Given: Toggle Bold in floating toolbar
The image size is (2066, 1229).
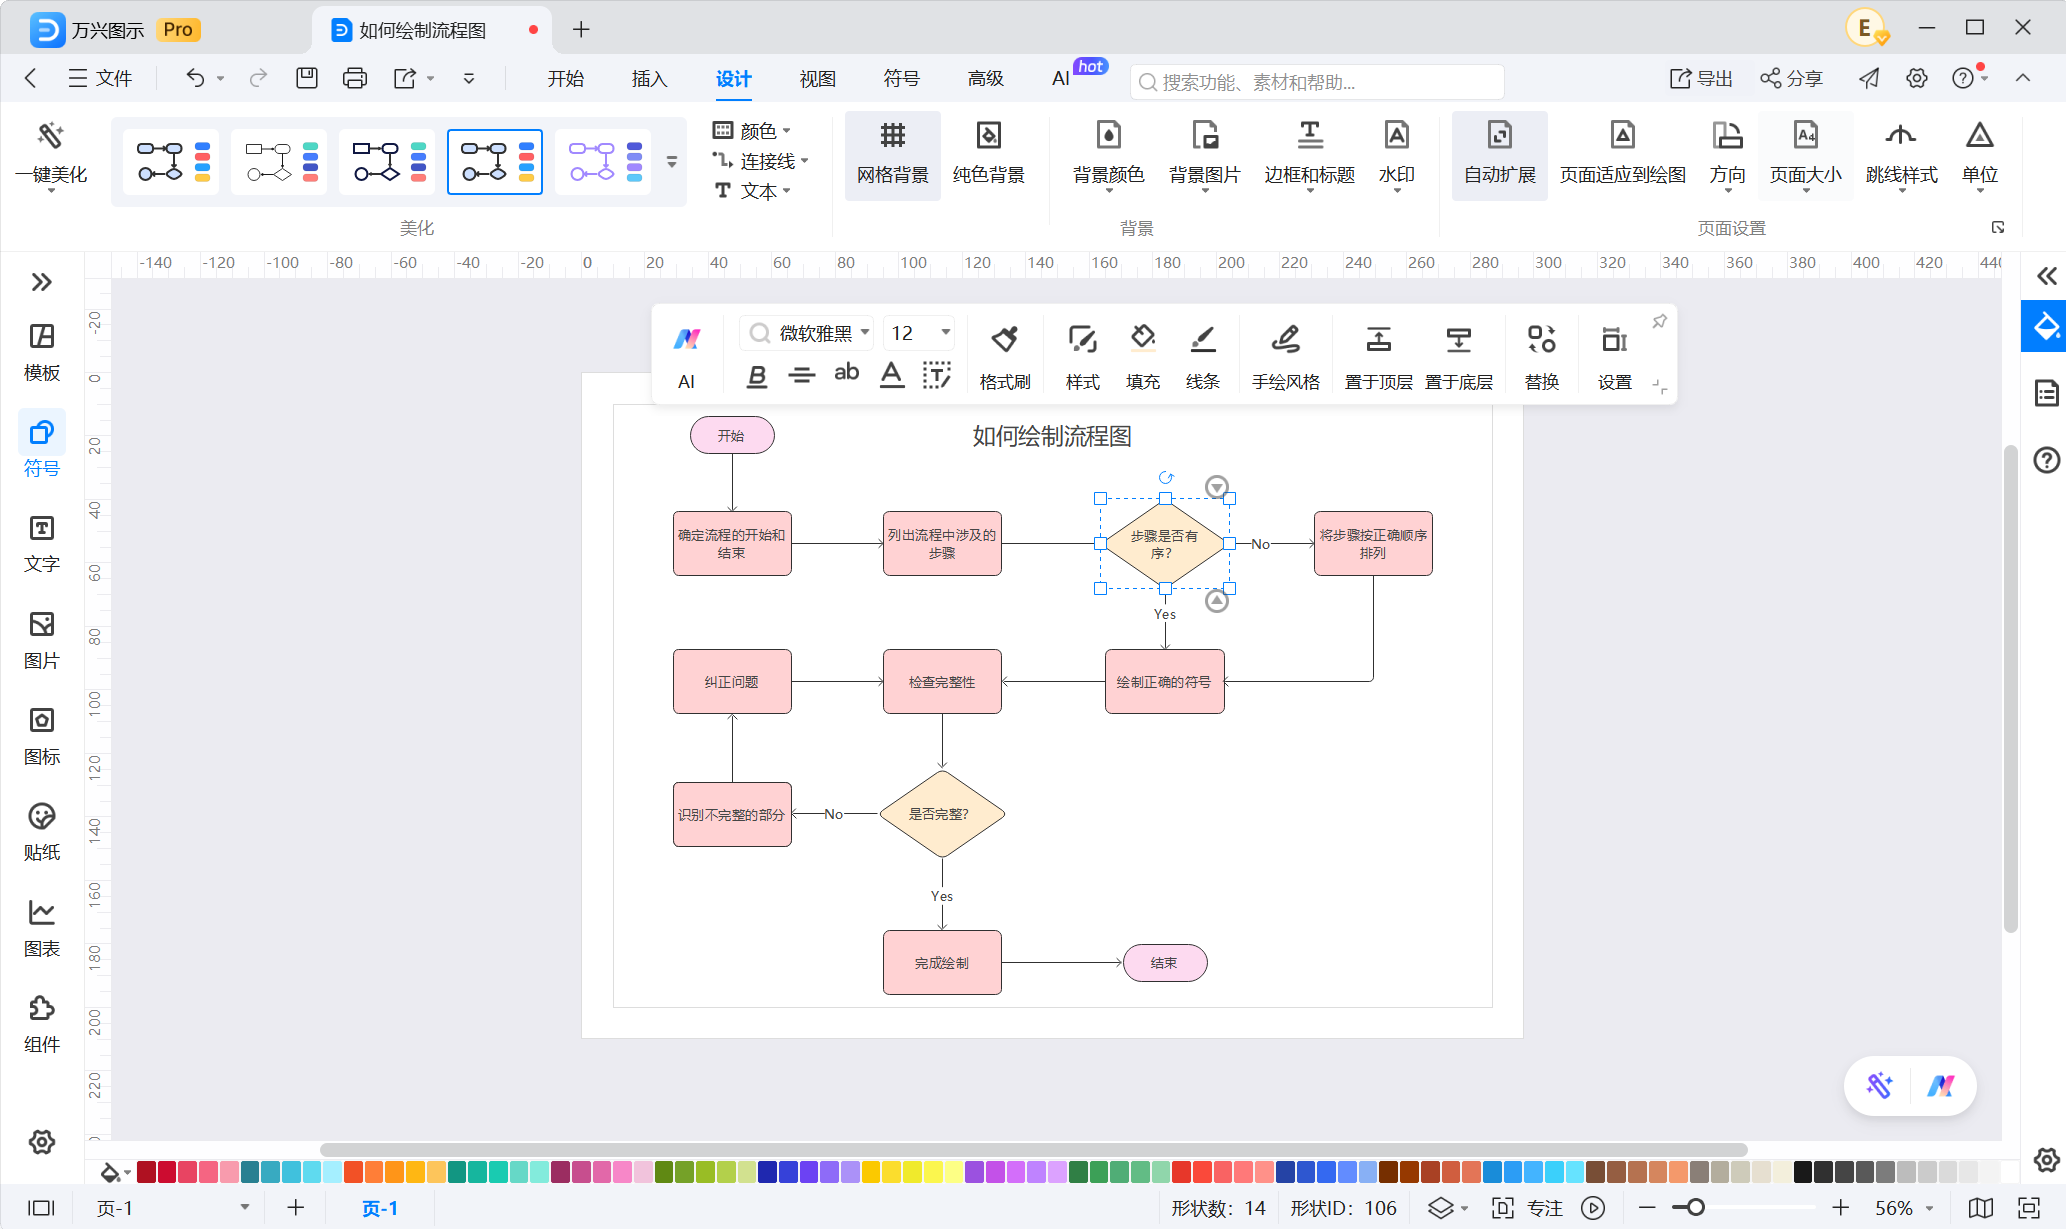Looking at the screenshot, I should point(757,376).
